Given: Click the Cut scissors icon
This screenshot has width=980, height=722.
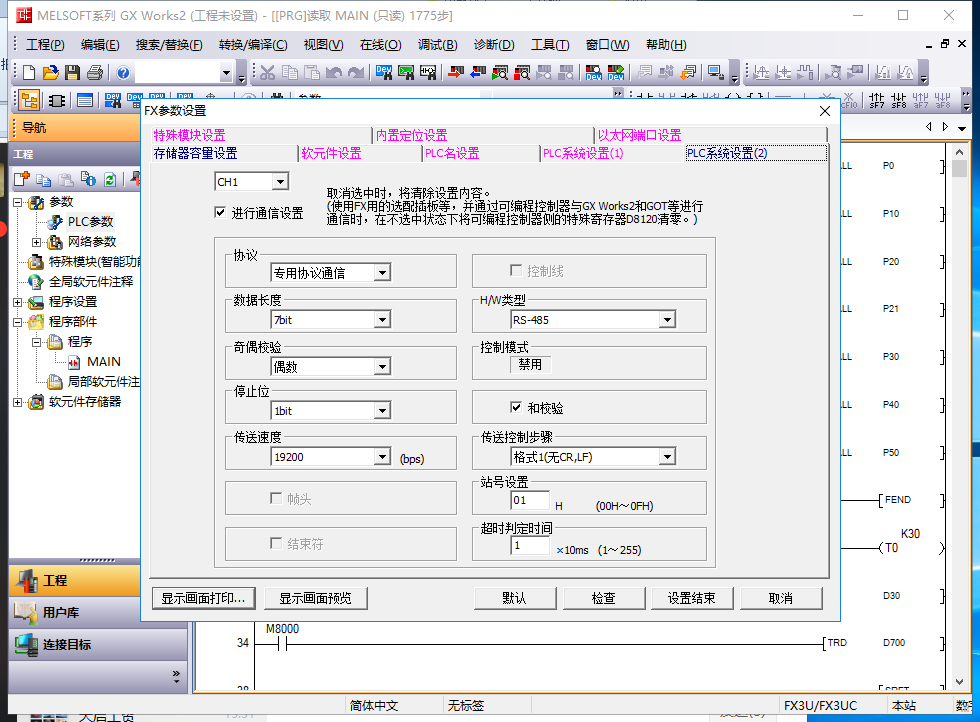Looking at the screenshot, I should [x=268, y=73].
